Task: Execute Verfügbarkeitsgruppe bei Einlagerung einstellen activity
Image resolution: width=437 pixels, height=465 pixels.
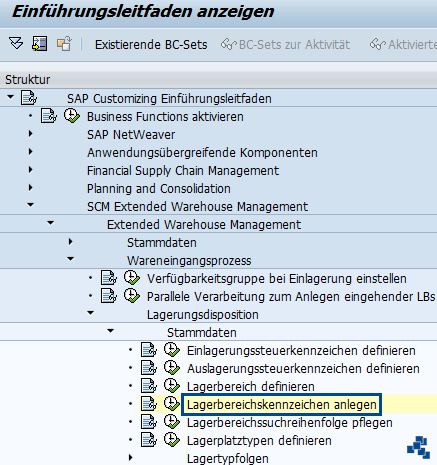Action: pyautogui.click(x=132, y=278)
